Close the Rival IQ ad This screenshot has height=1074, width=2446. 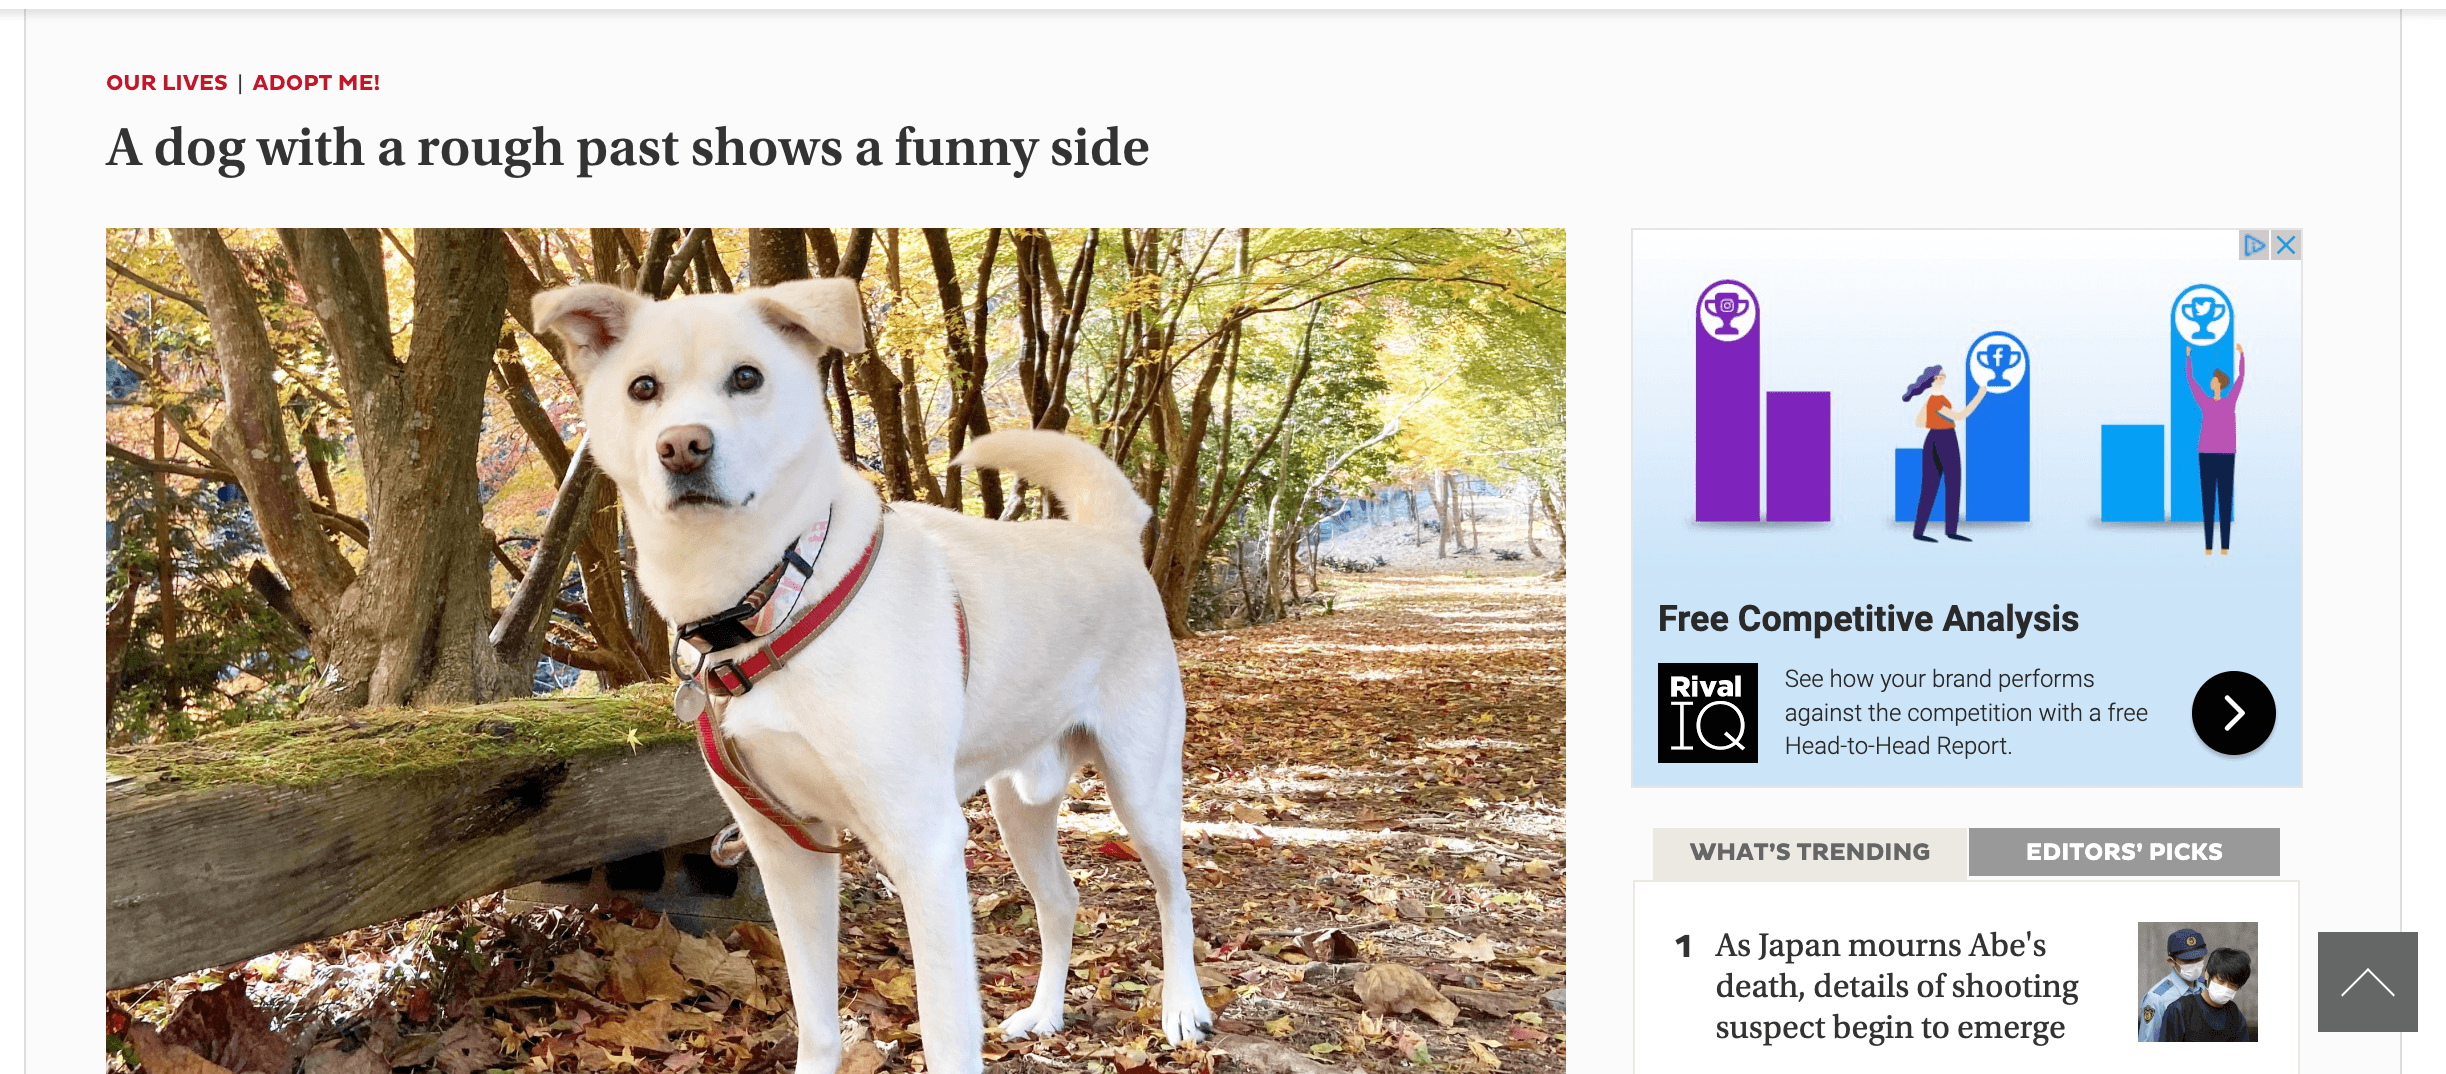pyautogui.click(x=2286, y=245)
